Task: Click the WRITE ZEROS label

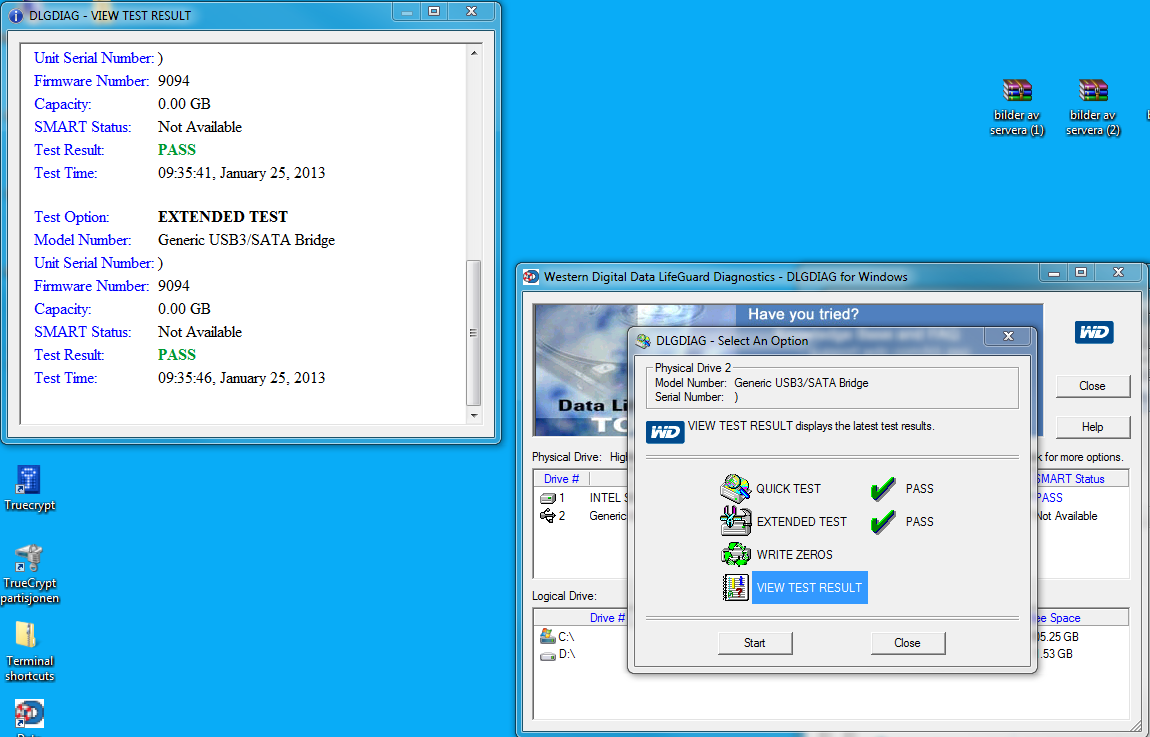Action: 794,554
